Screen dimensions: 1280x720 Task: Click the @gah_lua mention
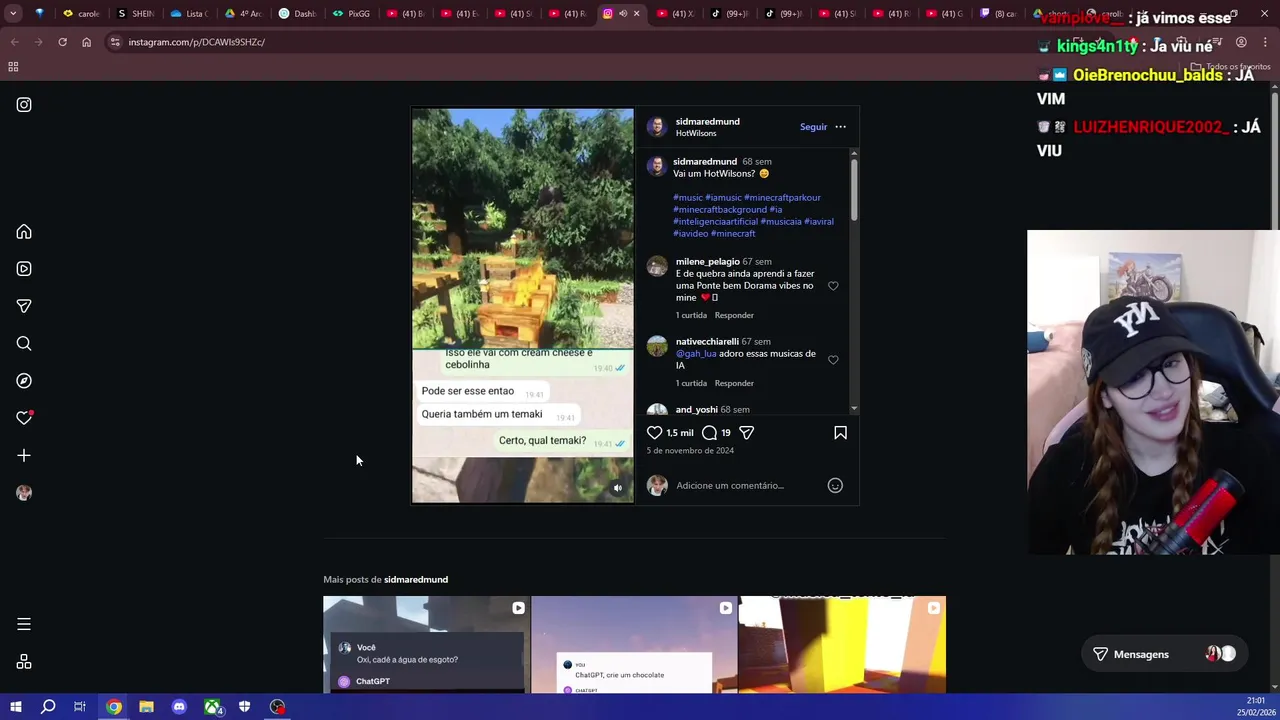pyautogui.click(x=696, y=354)
